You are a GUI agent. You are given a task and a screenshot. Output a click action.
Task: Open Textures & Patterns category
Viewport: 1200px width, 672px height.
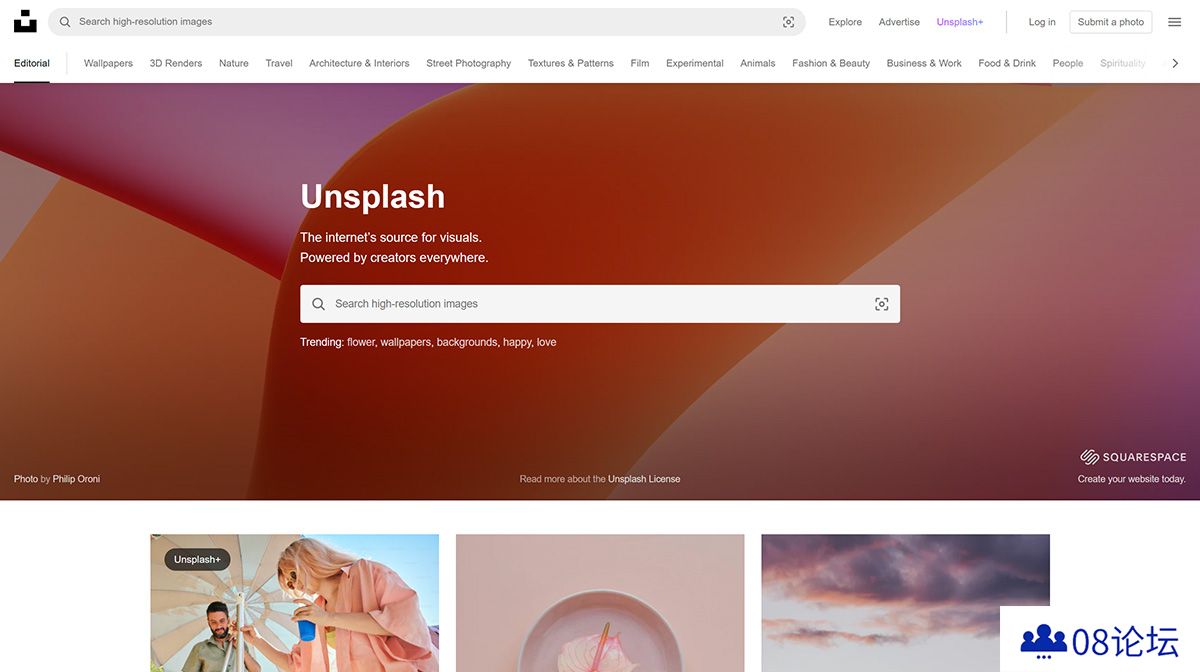point(571,63)
